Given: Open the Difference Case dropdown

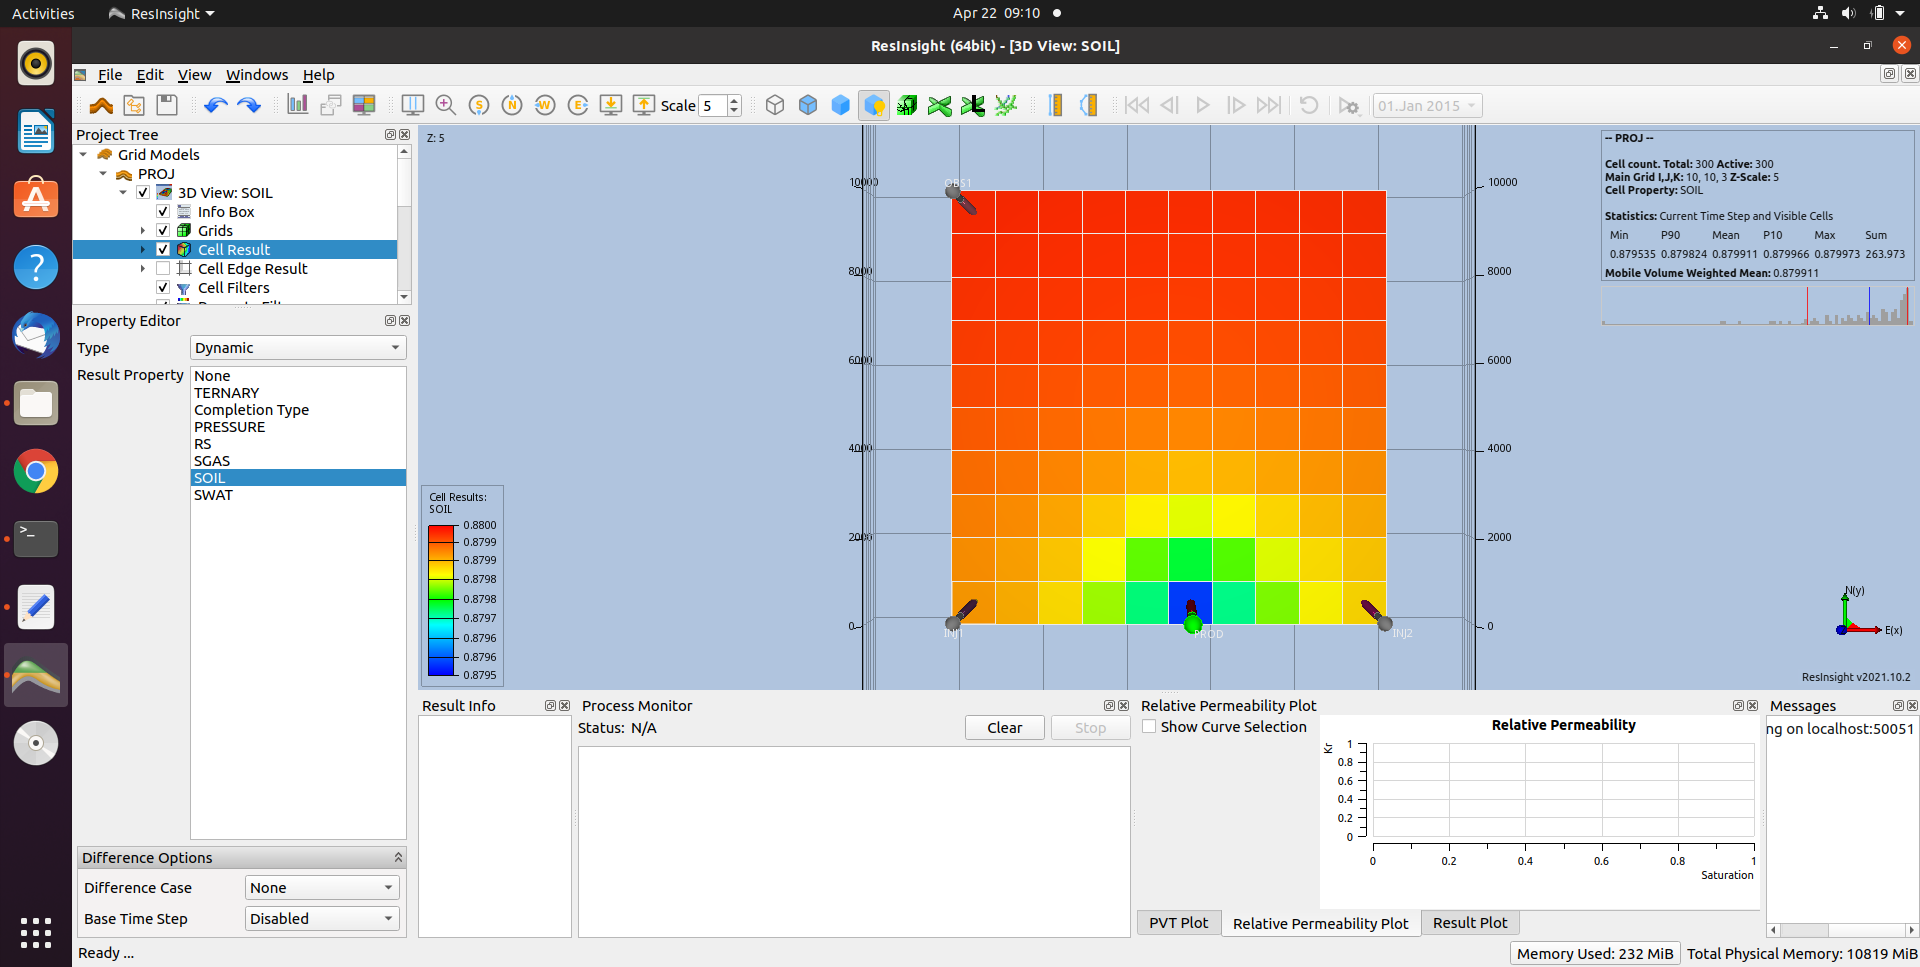Looking at the screenshot, I should (321, 887).
